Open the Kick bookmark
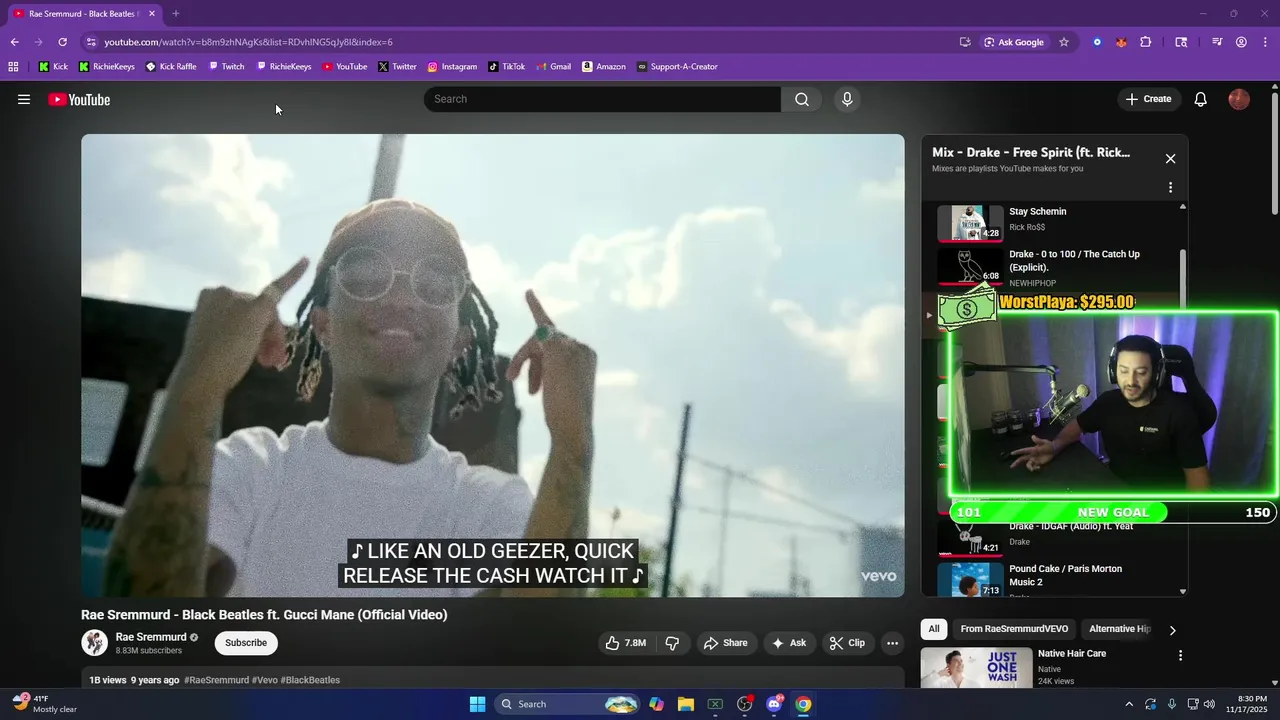 (53, 67)
